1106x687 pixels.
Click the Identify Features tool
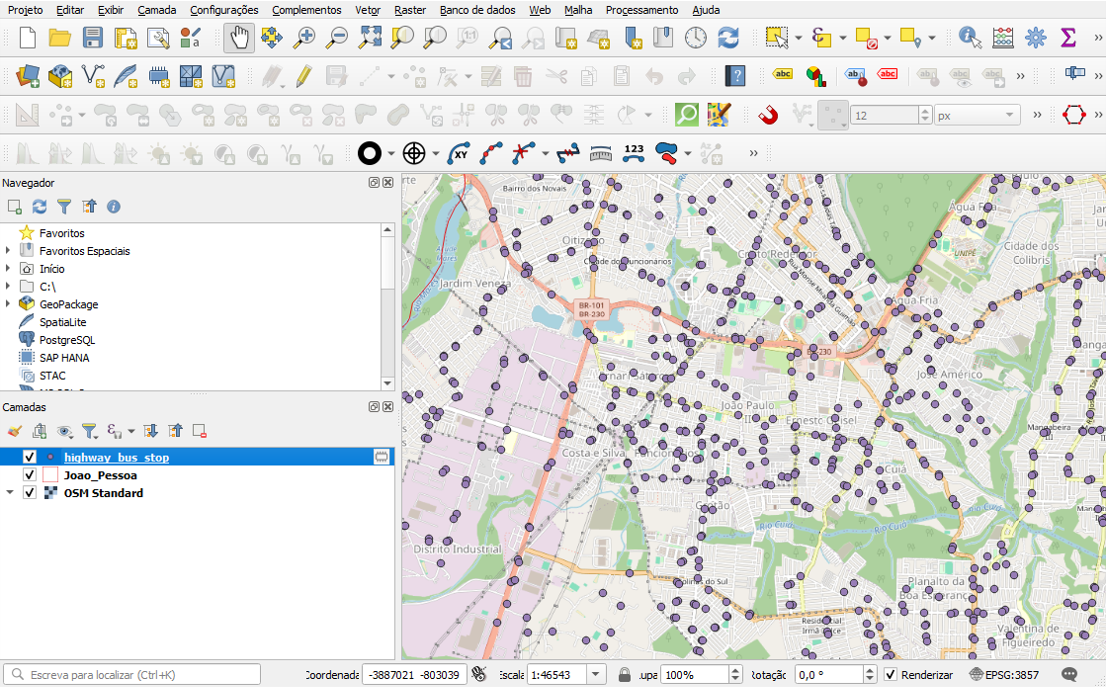969,38
